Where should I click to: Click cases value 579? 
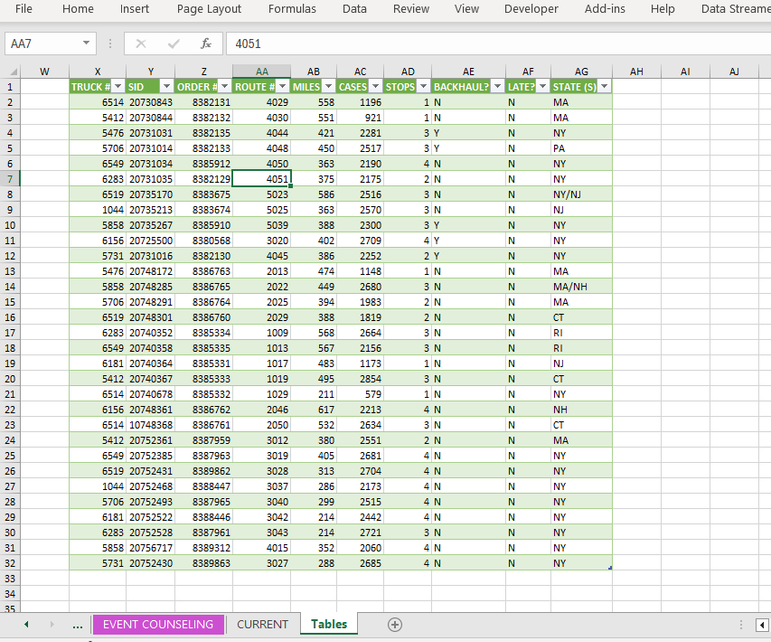(360, 394)
